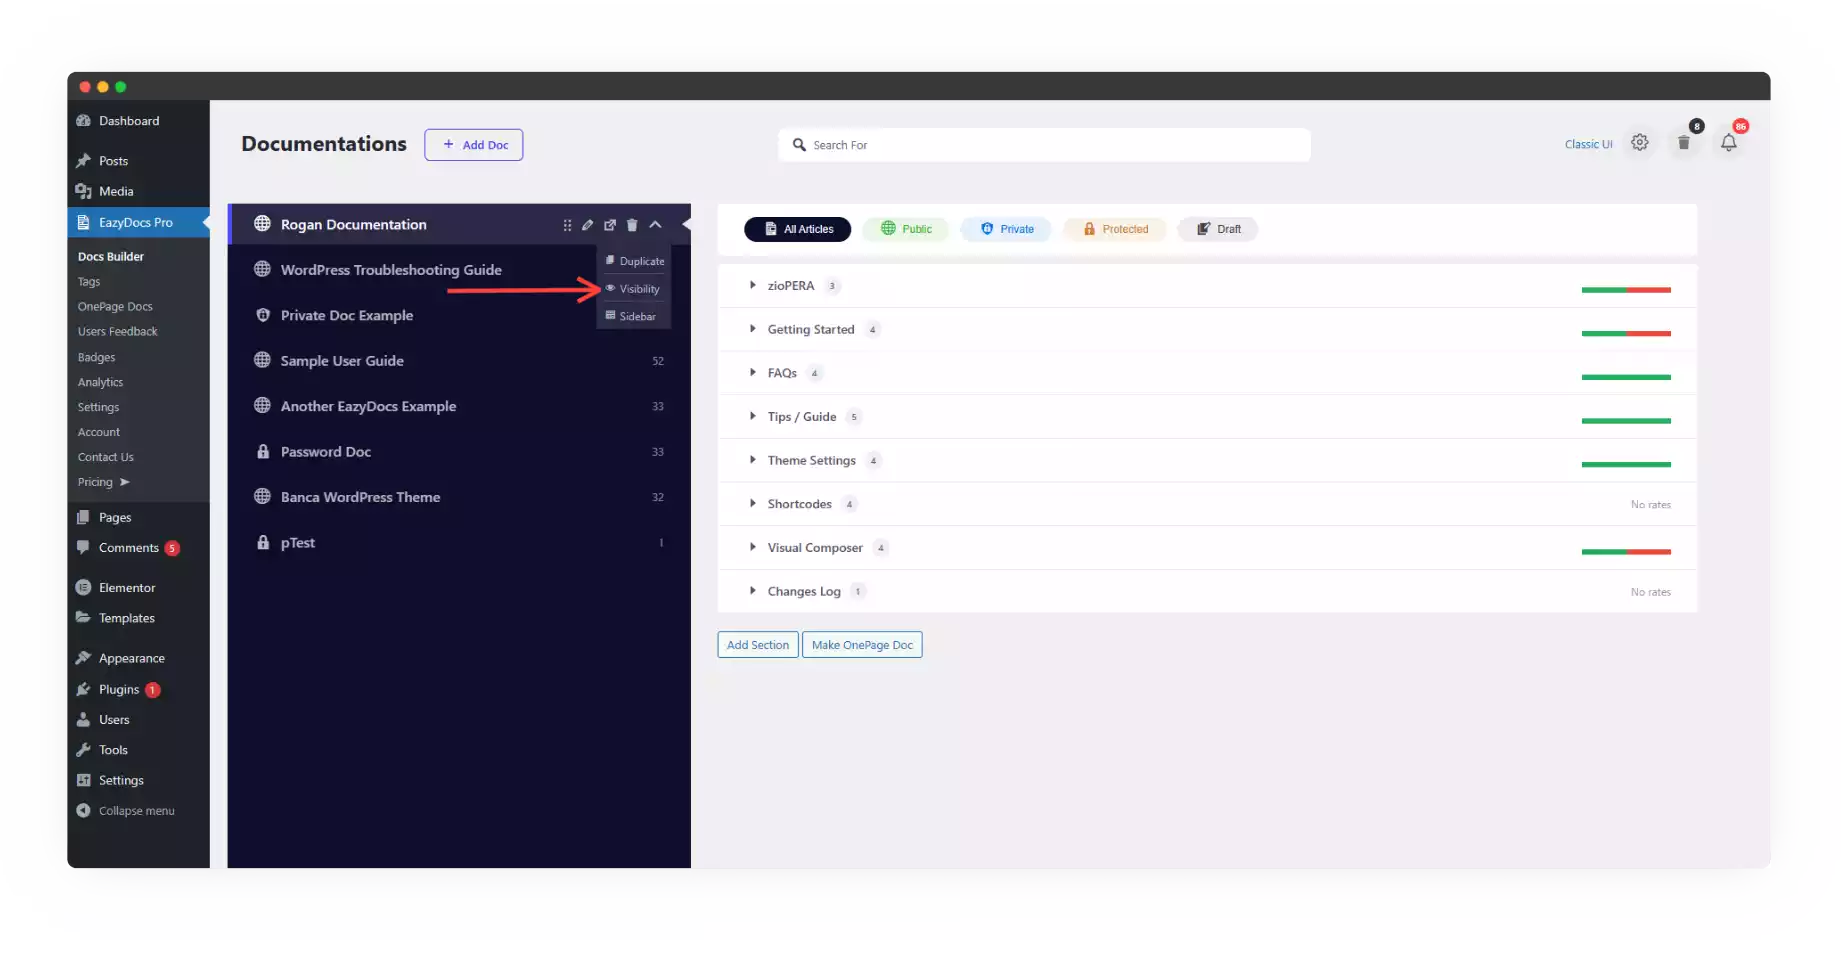
Task: Click the drag handle icon on Rogan Documentation
Action: 567,224
